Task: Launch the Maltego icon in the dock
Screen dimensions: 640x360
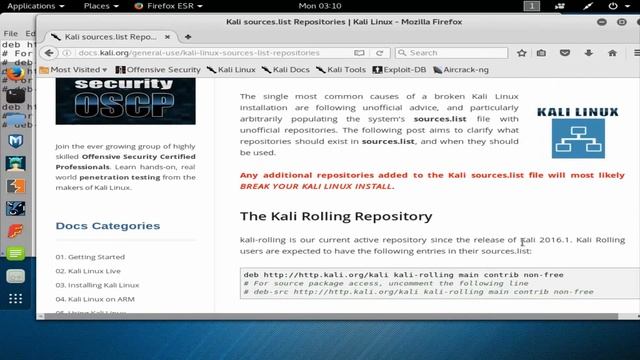Action: point(16,209)
